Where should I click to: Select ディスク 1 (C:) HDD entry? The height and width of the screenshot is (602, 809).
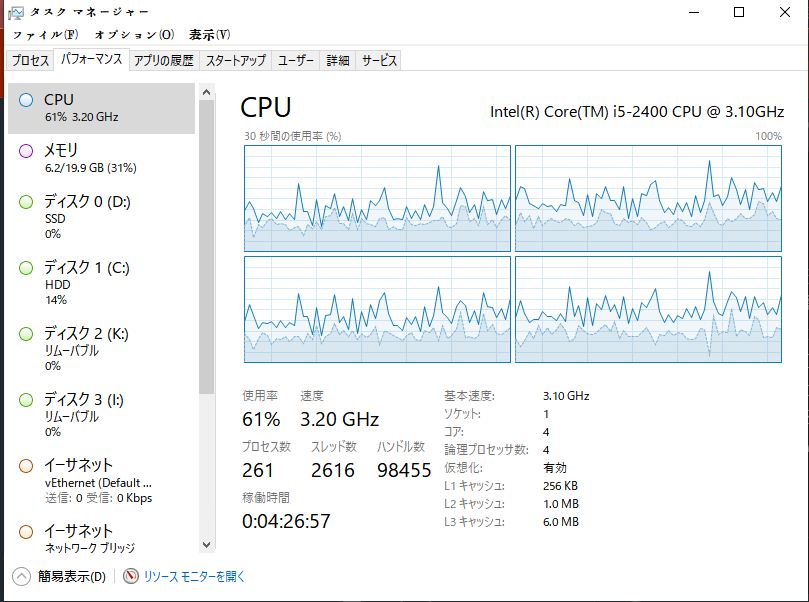click(x=102, y=283)
